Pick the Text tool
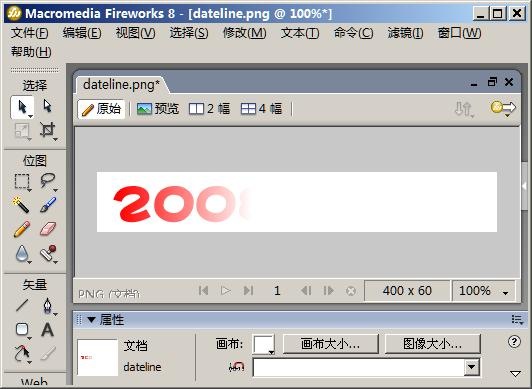532x389 pixels. [48, 330]
